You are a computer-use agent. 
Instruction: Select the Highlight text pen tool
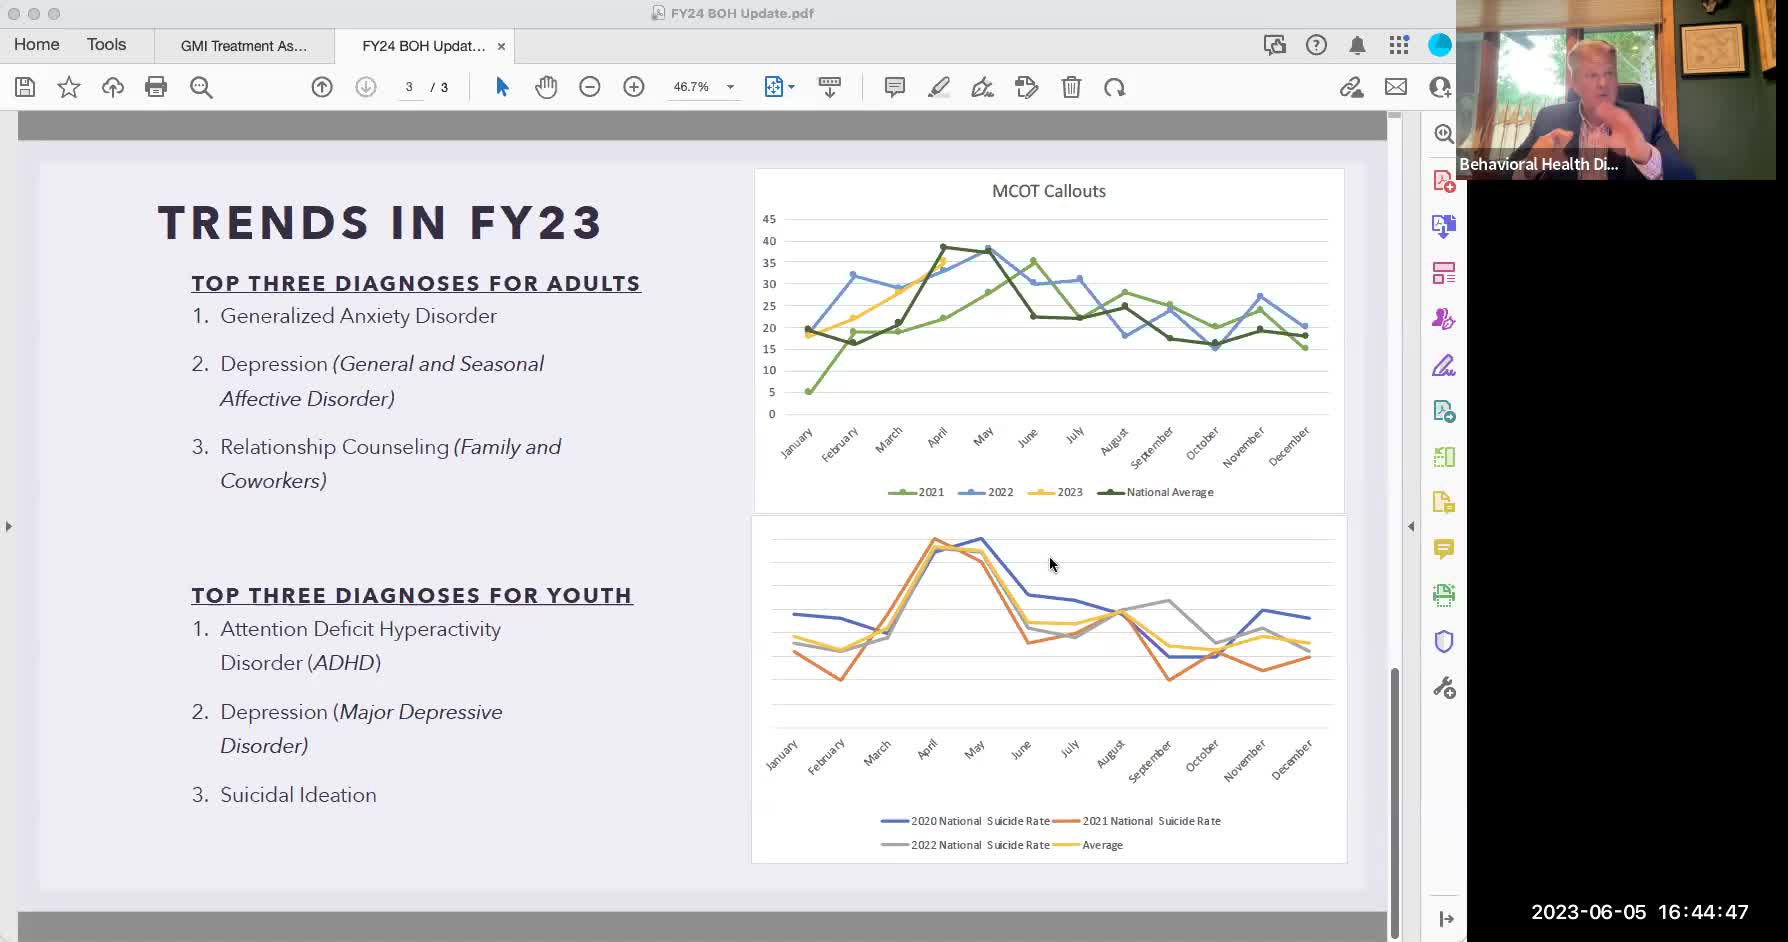938,87
